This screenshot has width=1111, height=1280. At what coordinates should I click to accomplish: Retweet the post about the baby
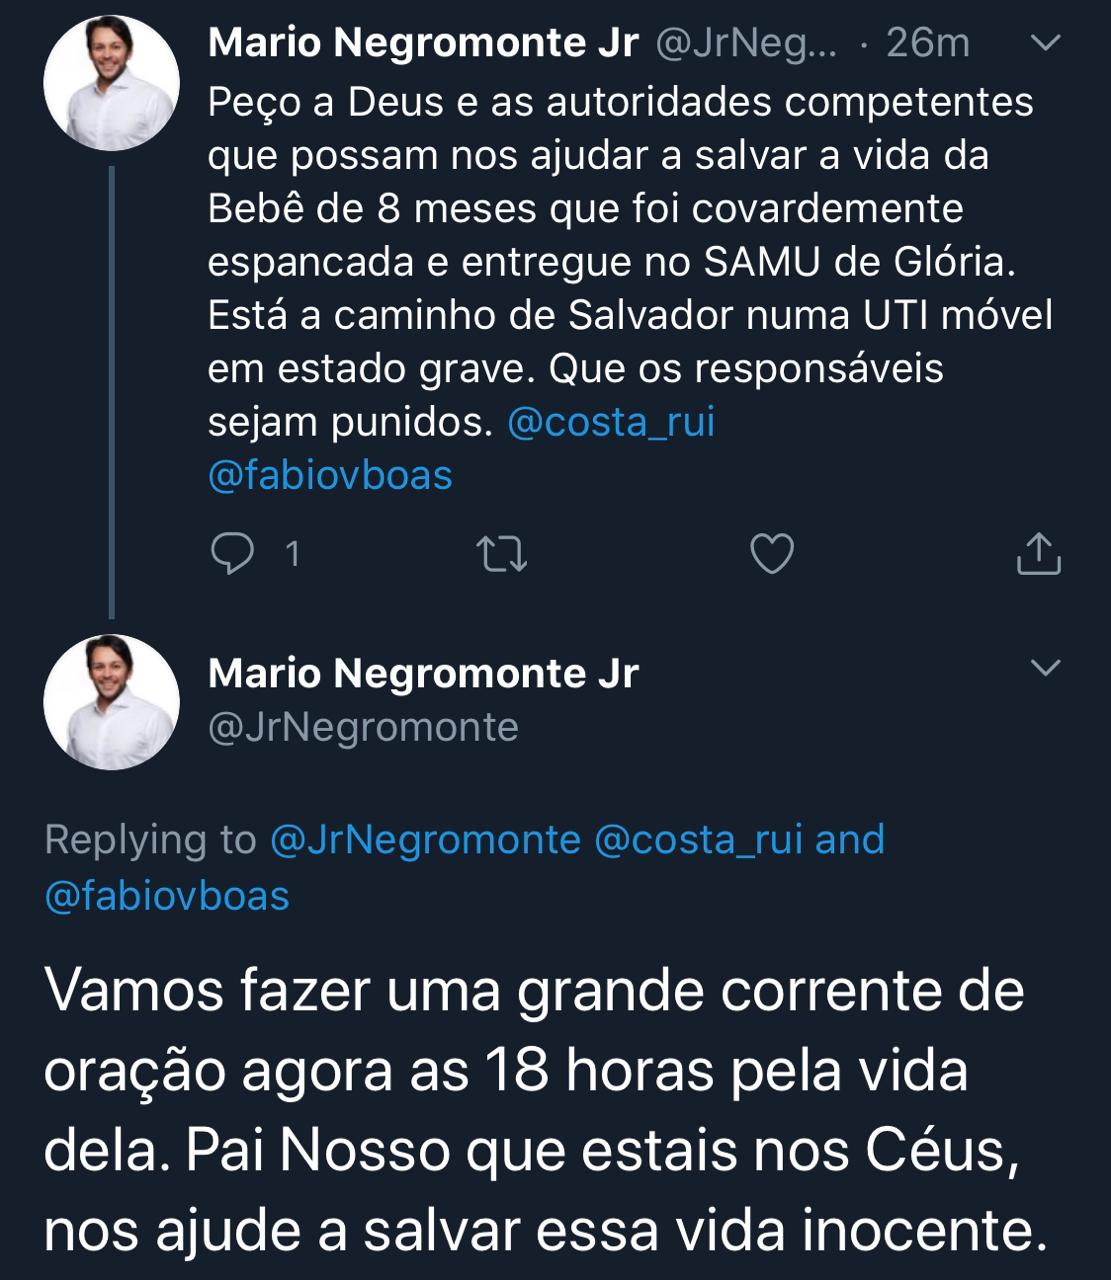tap(502, 554)
